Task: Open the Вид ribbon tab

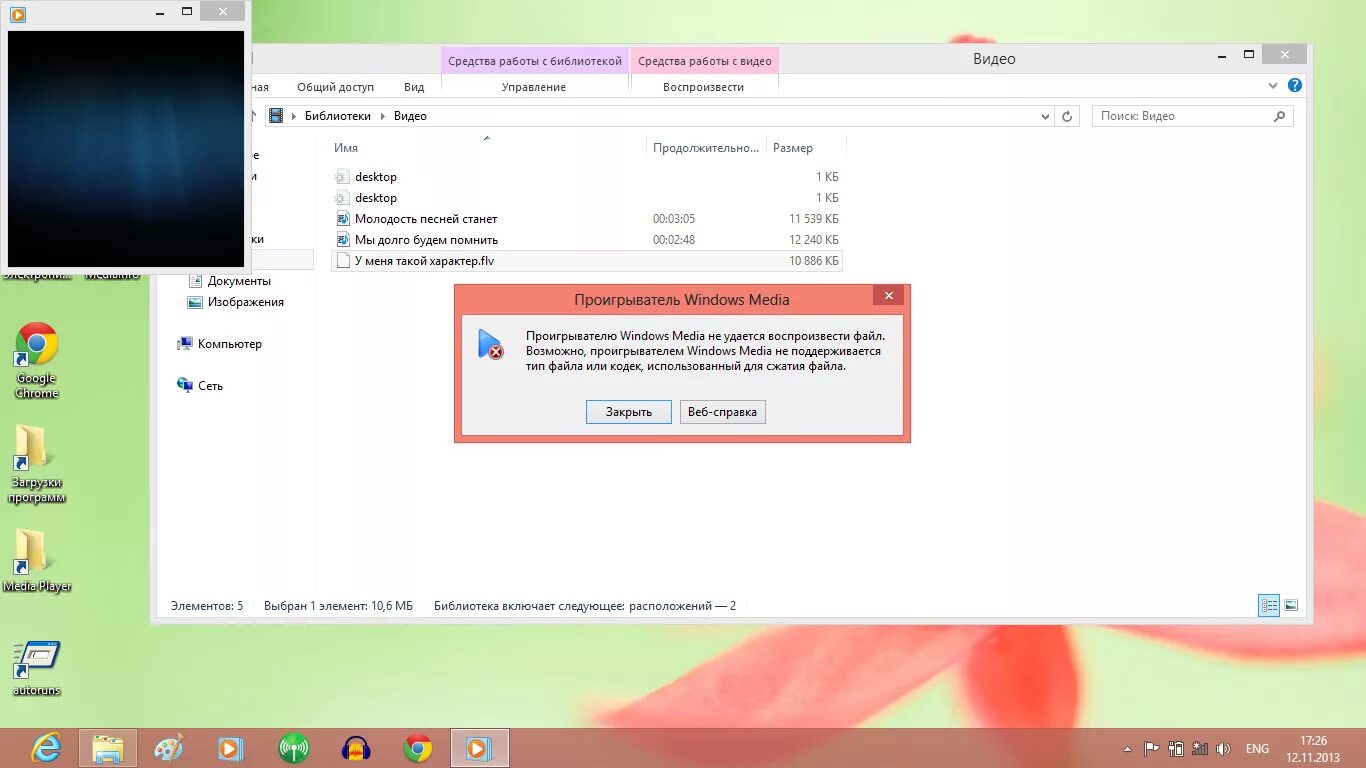Action: [414, 87]
